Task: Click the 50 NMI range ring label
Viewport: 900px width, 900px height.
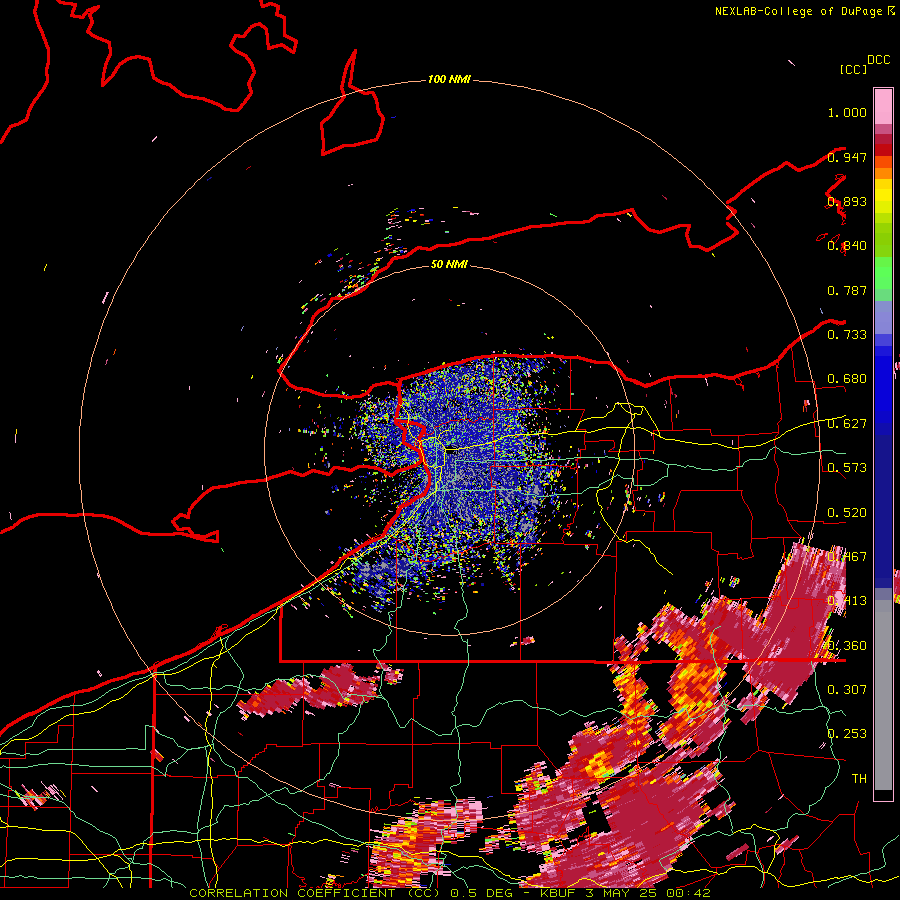Action: pos(449,264)
